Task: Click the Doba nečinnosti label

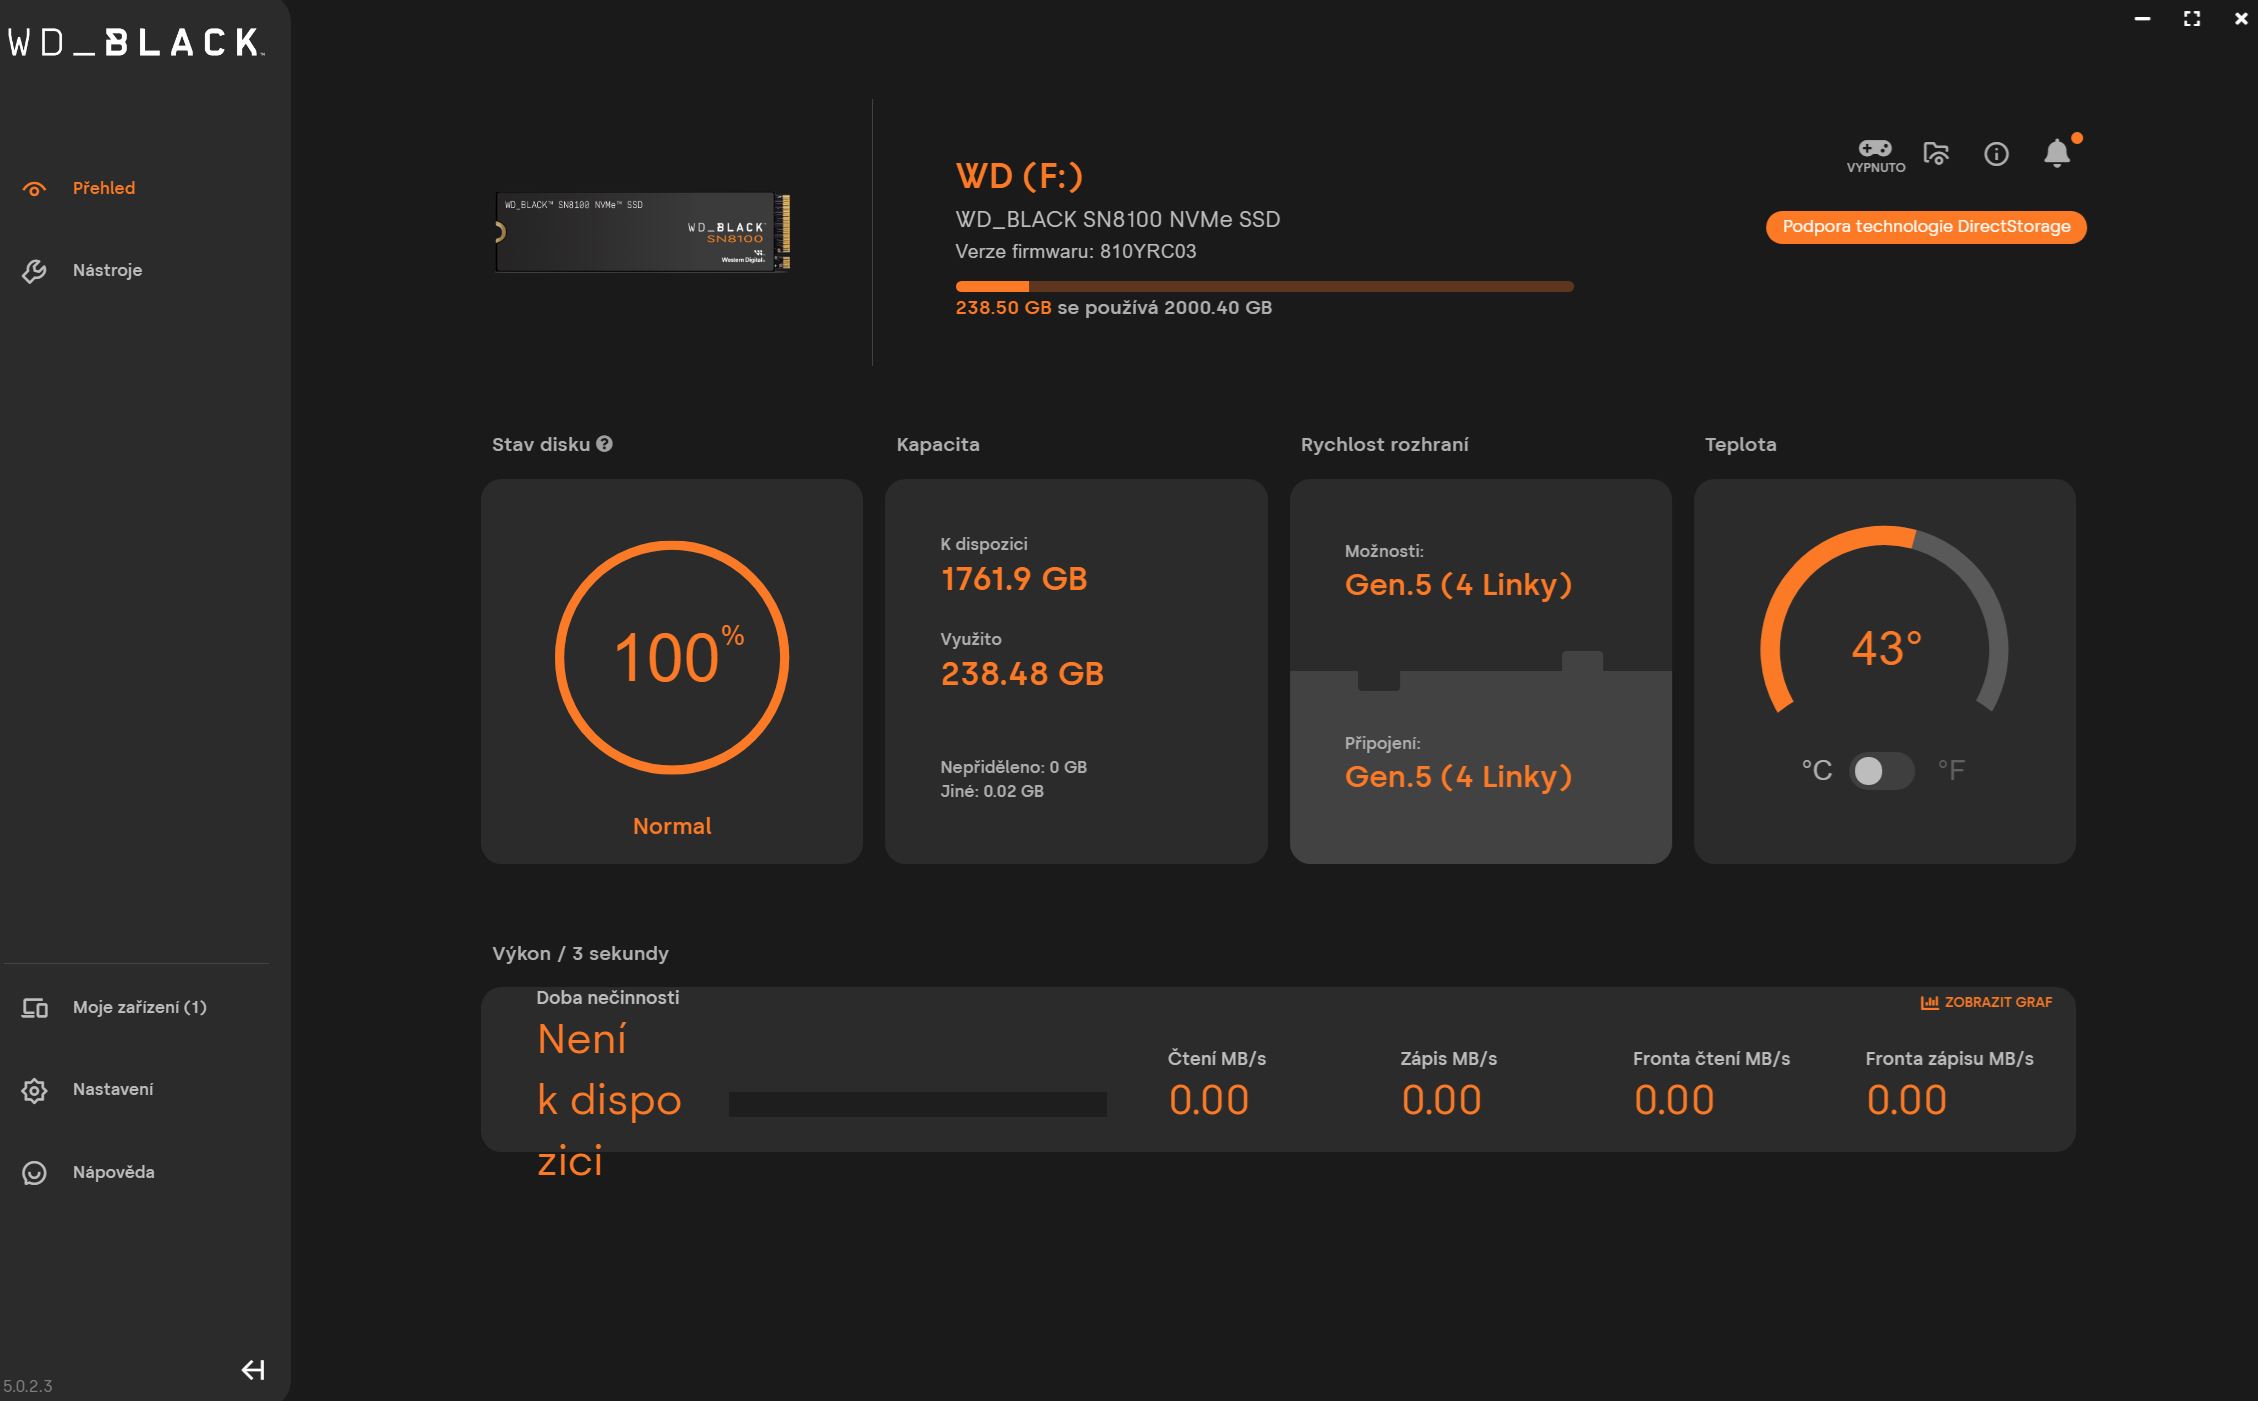Action: coord(607,997)
